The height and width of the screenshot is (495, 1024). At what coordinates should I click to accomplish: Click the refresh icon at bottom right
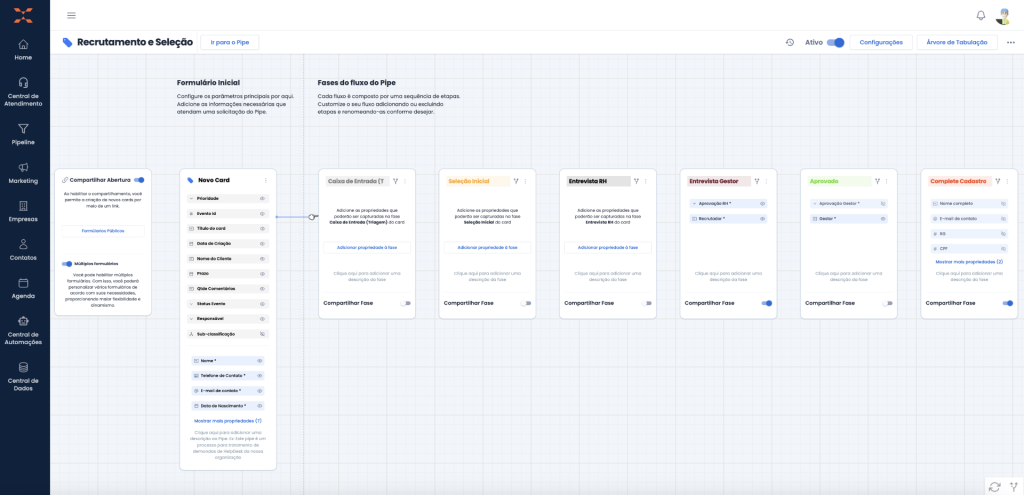(994, 486)
